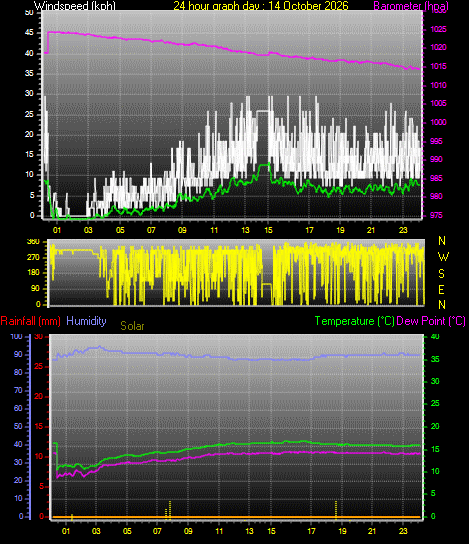Click the Solar legend label
This screenshot has height=544, width=469.
[132, 326]
